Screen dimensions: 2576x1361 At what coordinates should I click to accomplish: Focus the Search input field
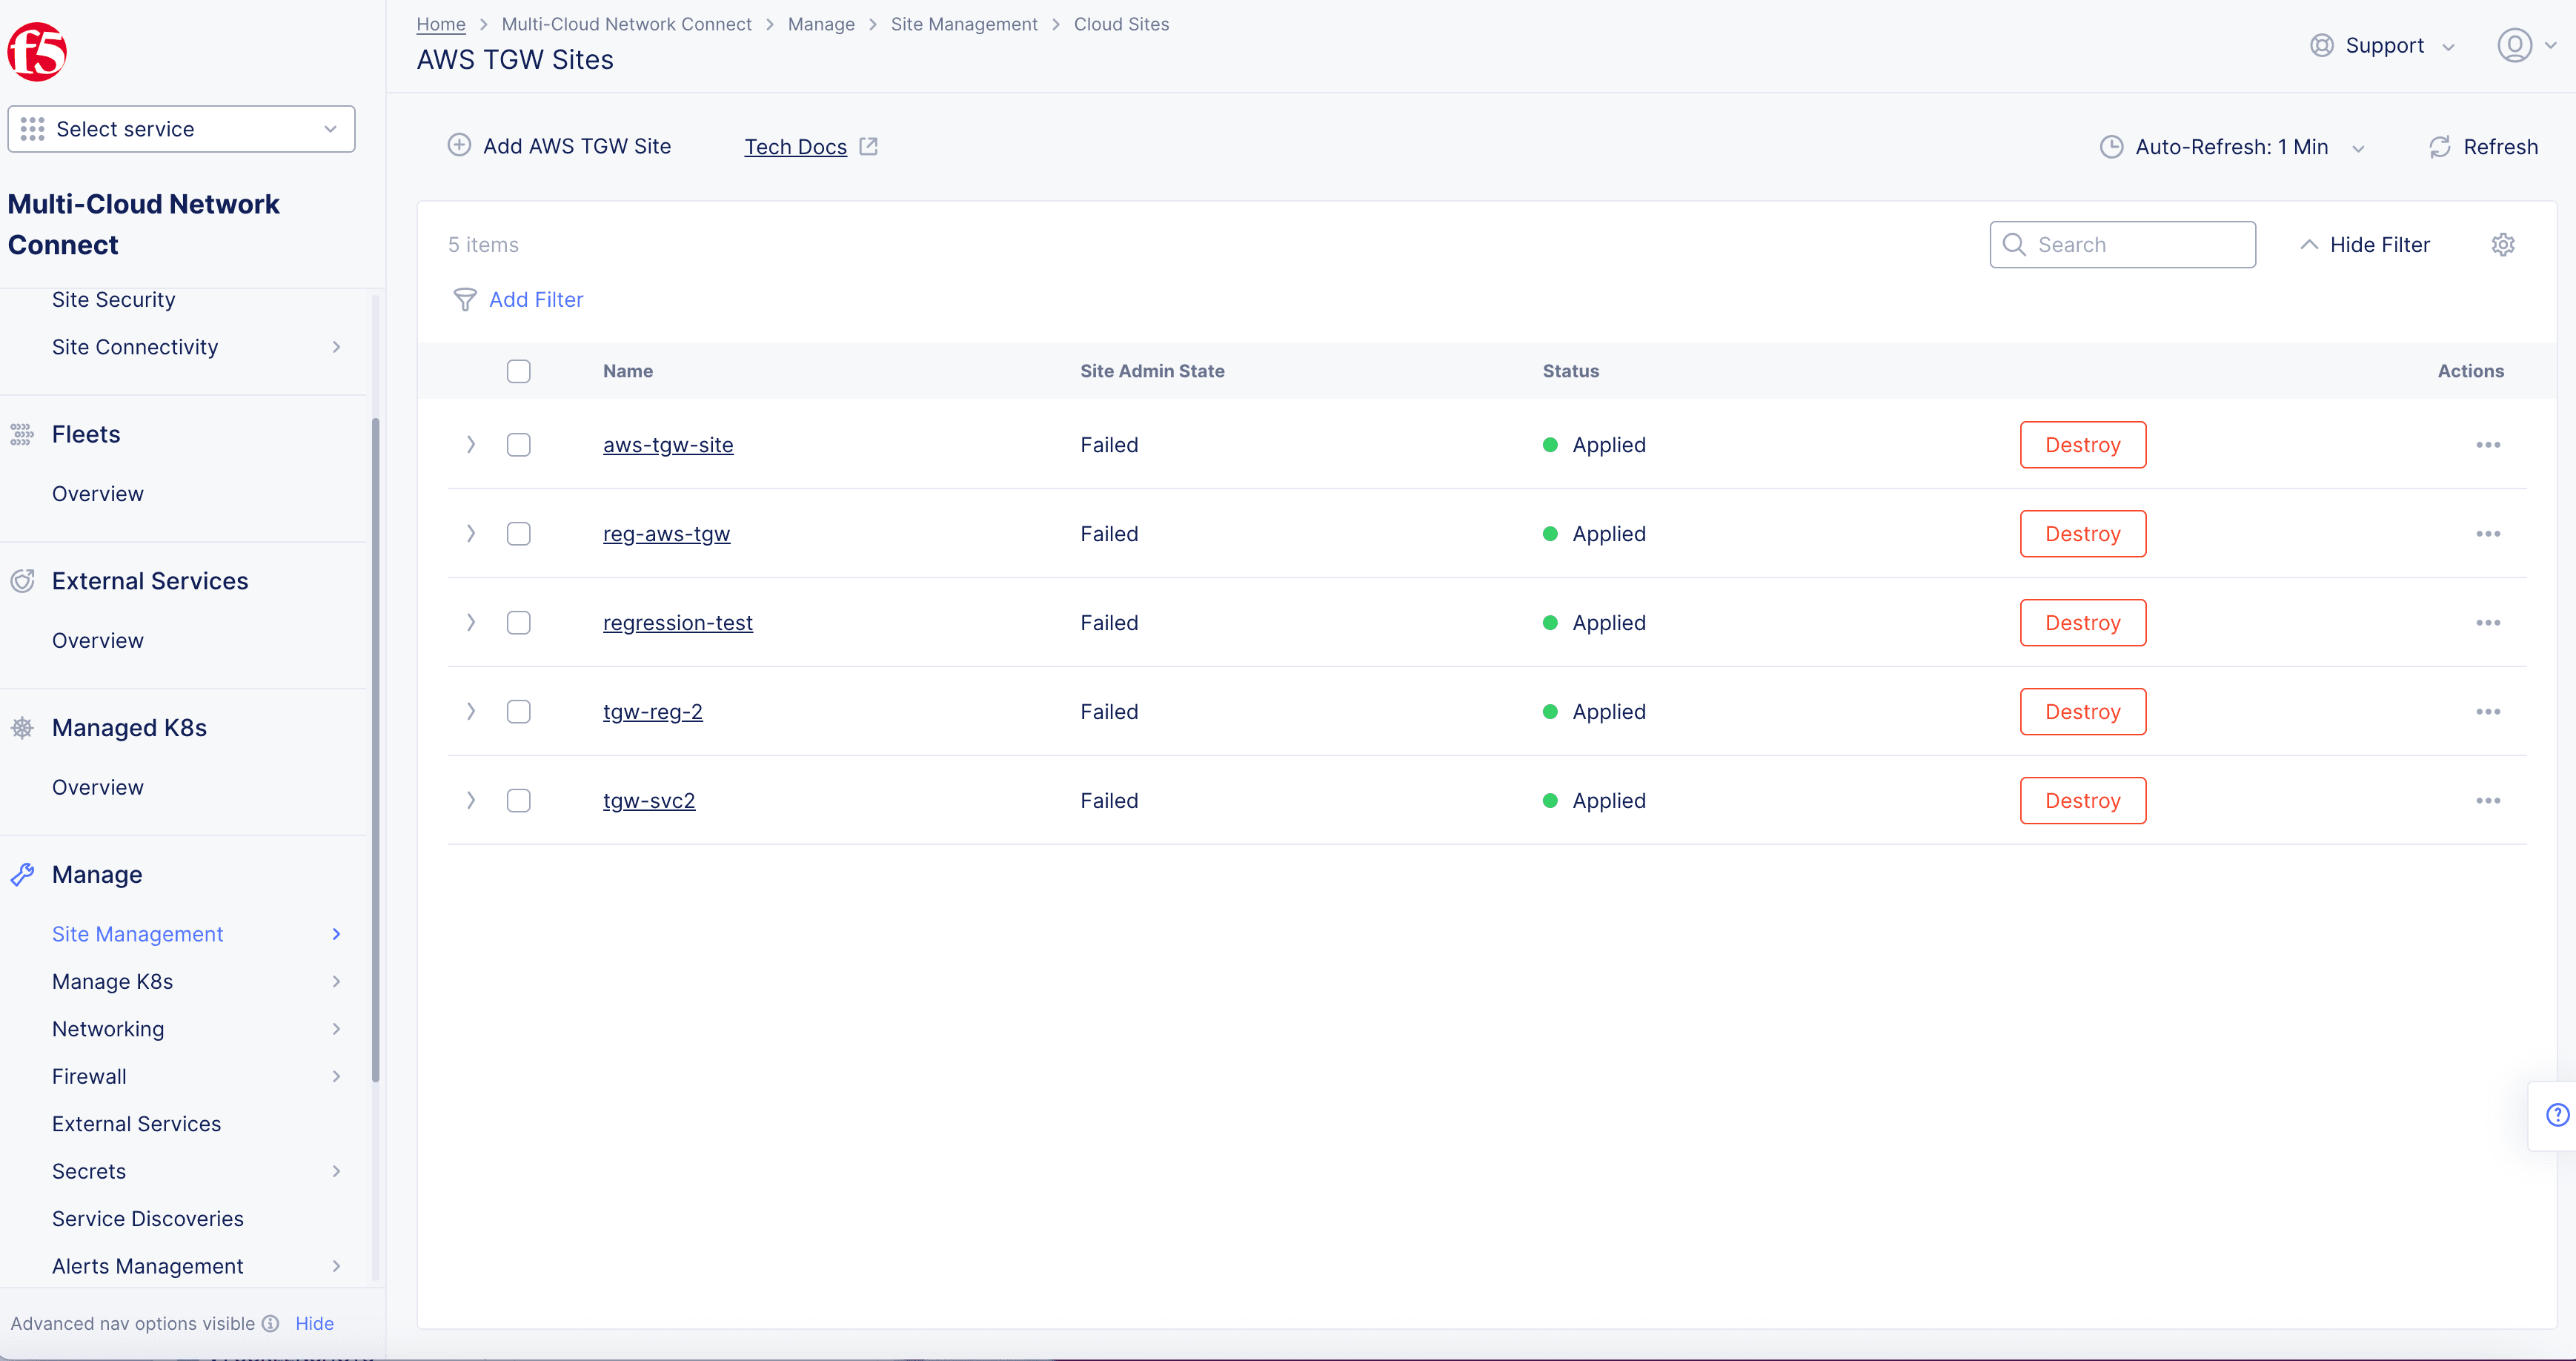(2122, 245)
